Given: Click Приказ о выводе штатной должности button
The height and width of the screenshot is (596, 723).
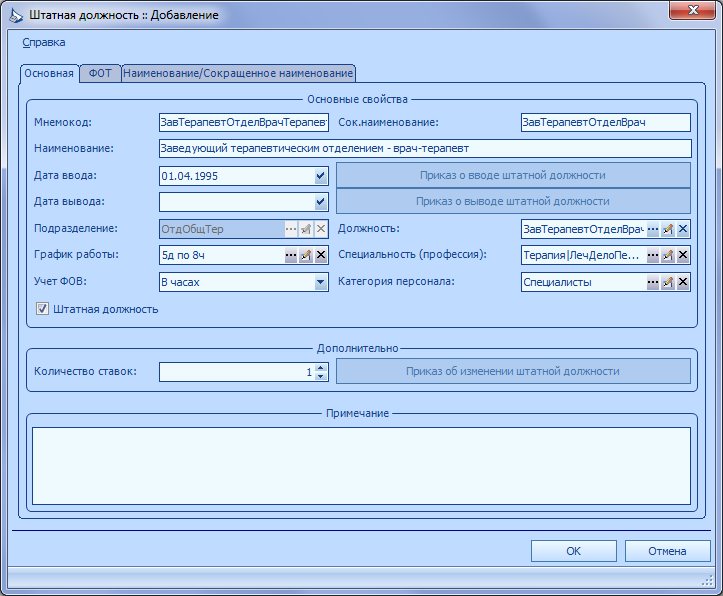Looking at the screenshot, I should [x=513, y=201].
